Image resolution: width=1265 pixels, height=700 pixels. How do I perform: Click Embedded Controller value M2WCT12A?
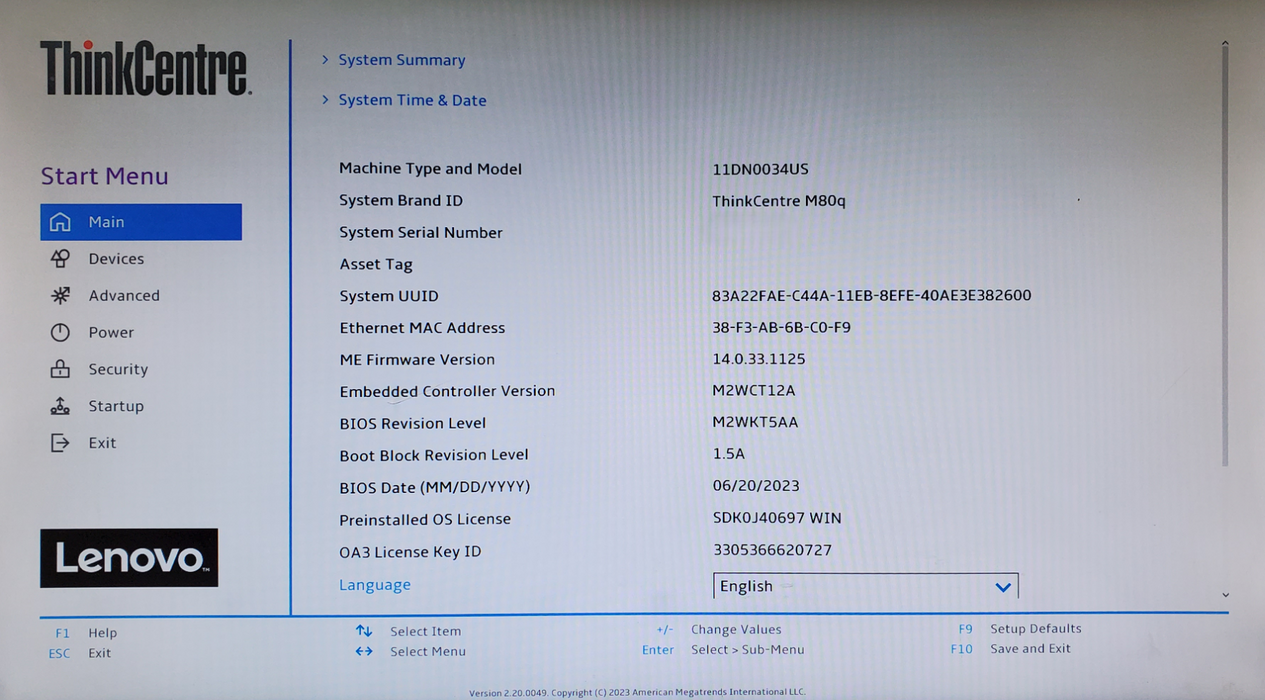pos(754,391)
